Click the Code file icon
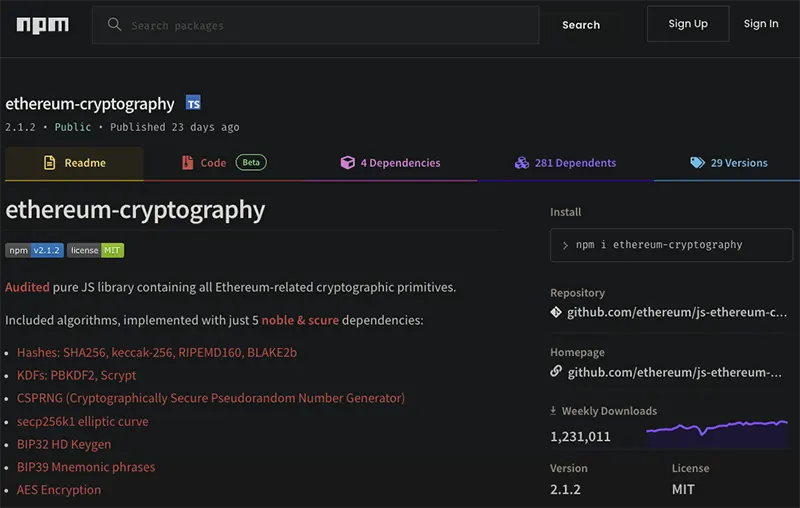Viewport: 800px width, 508px height. (188, 163)
